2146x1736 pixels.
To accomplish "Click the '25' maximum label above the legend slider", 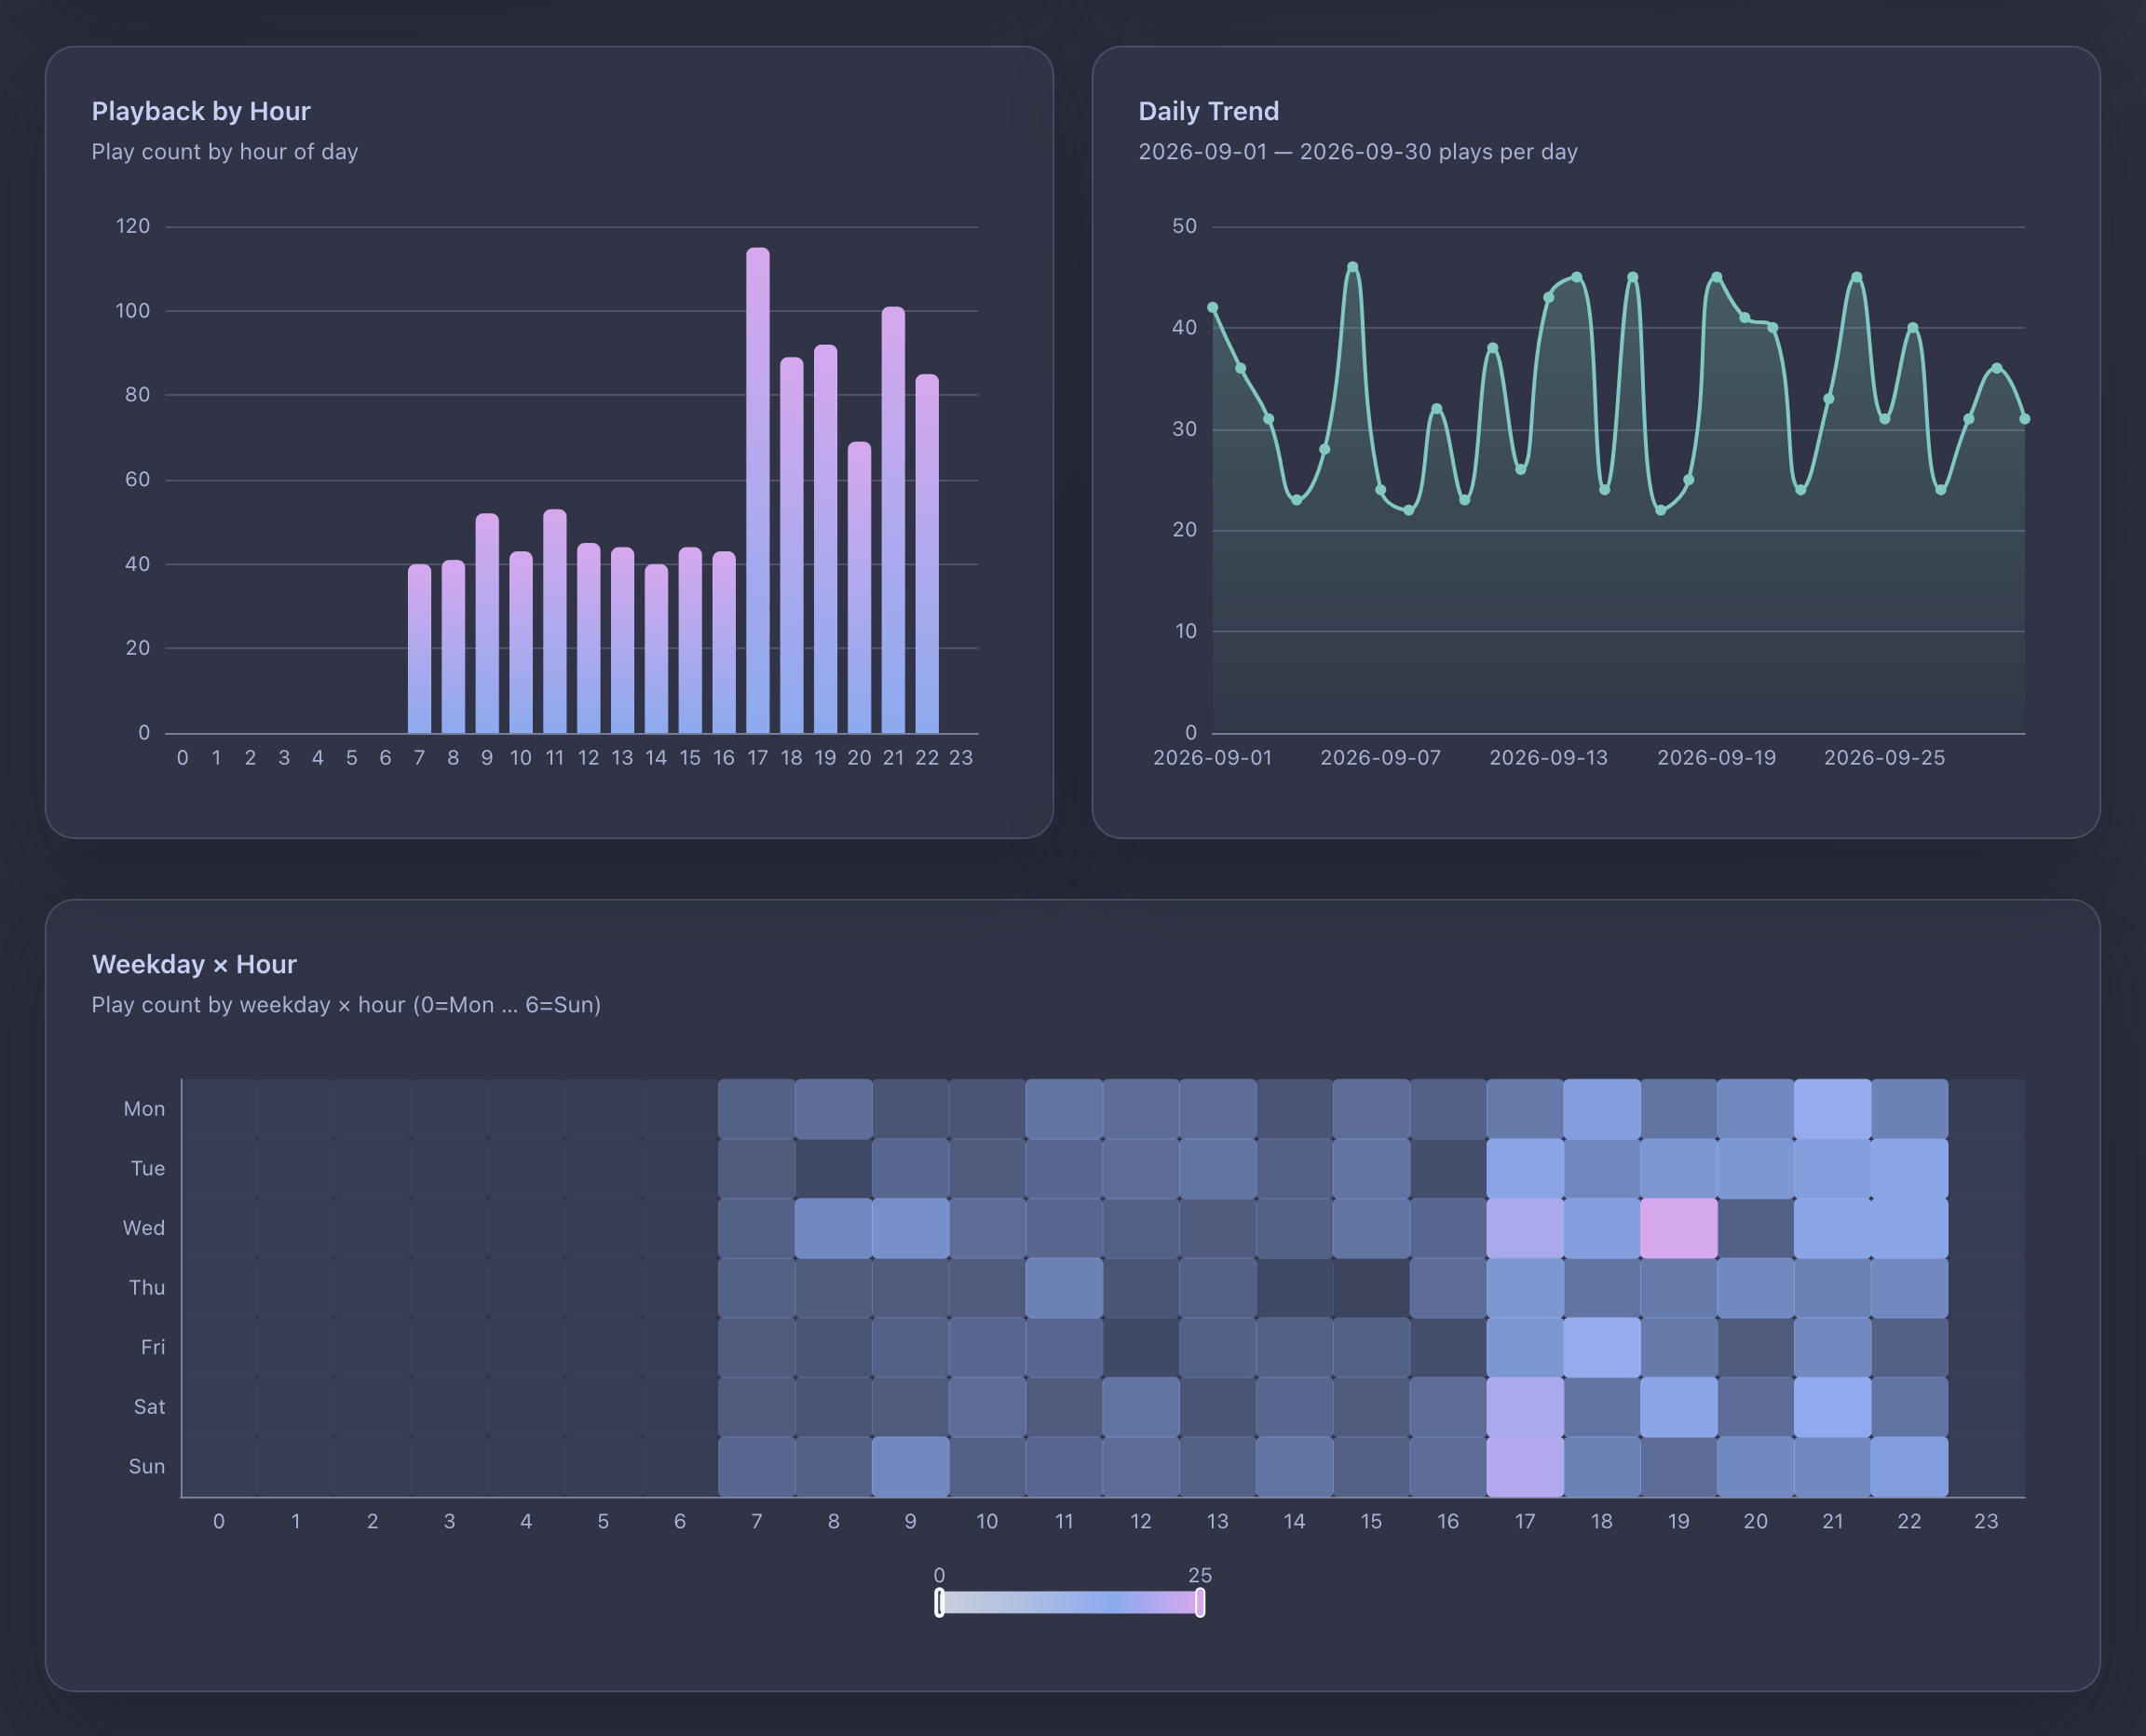I will (1200, 1575).
